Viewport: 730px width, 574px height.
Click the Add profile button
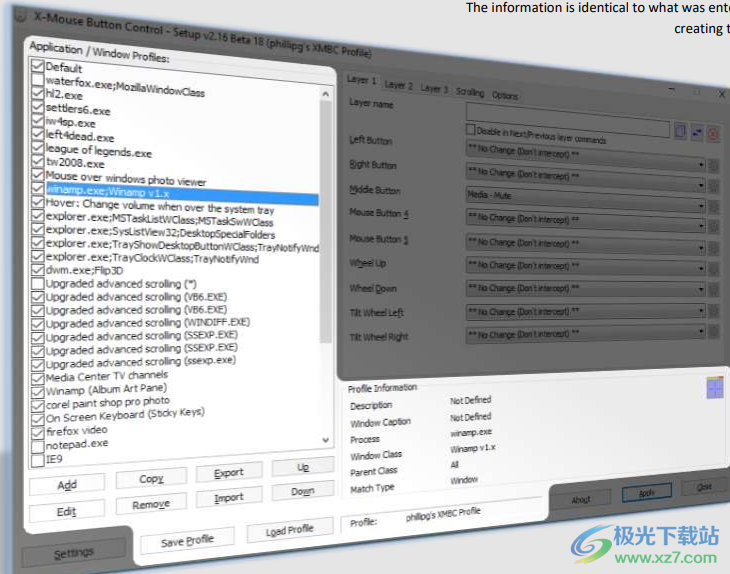[x=67, y=485]
